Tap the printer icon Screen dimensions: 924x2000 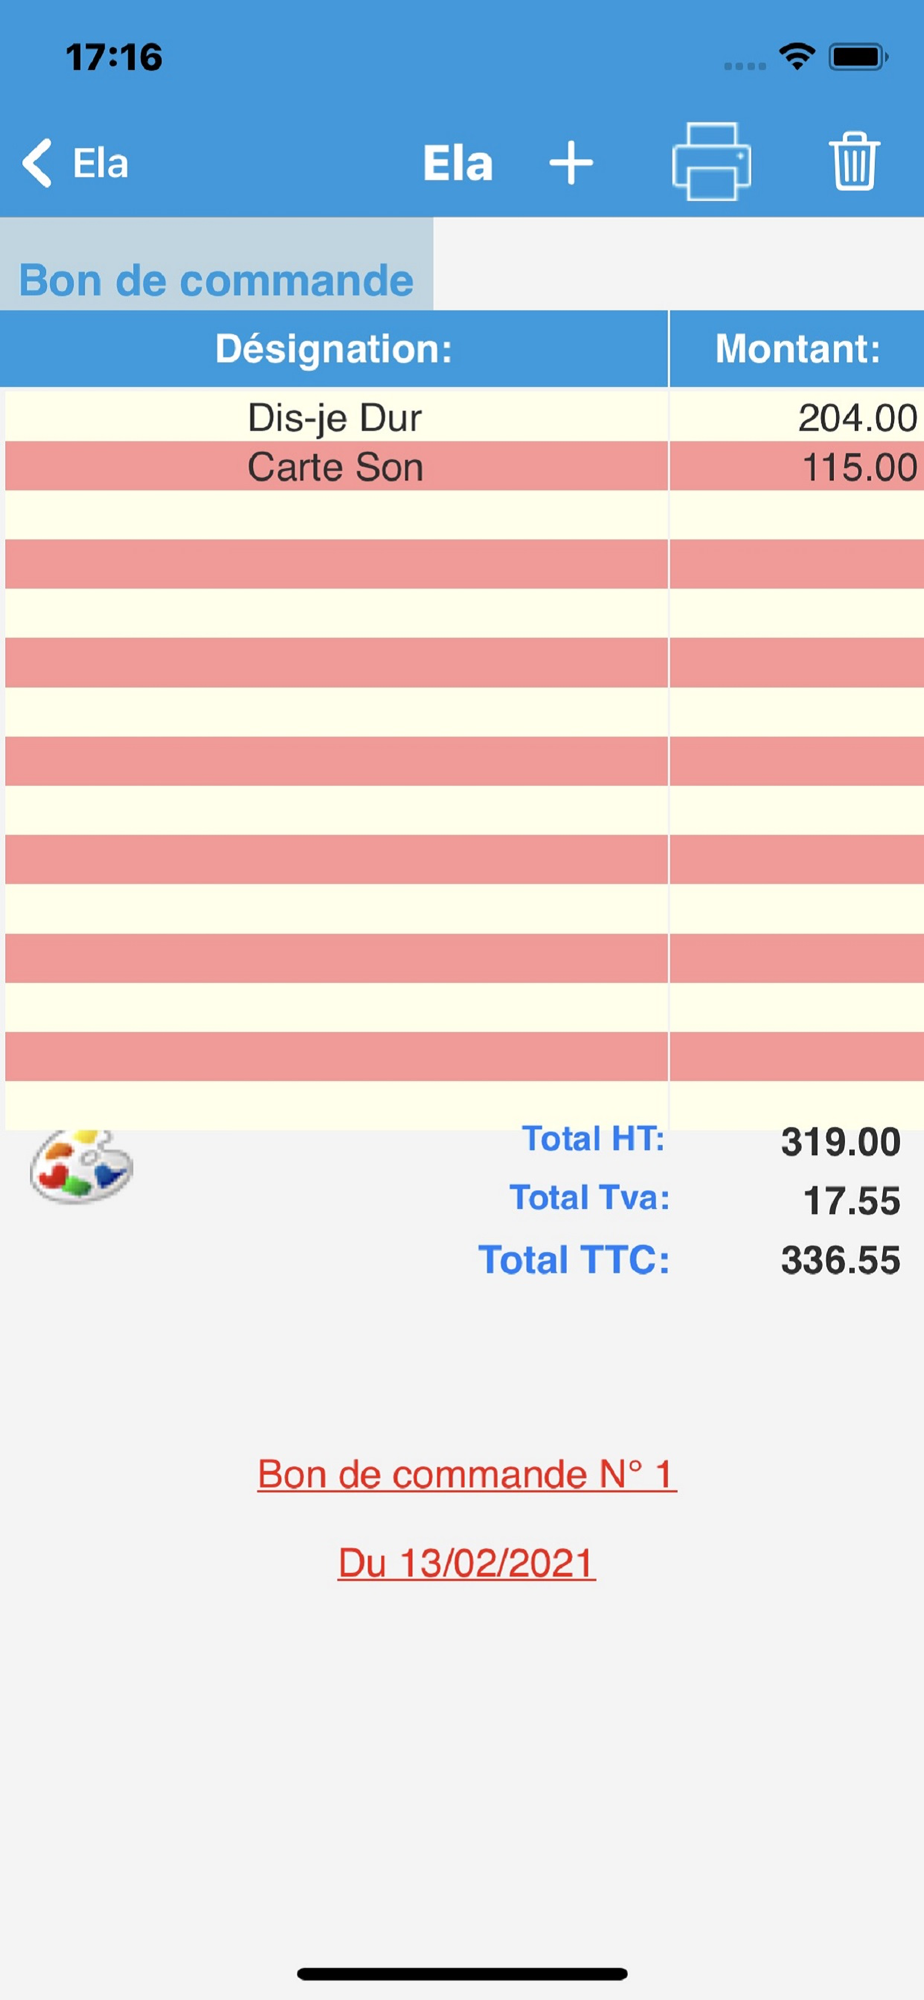tap(711, 161)
